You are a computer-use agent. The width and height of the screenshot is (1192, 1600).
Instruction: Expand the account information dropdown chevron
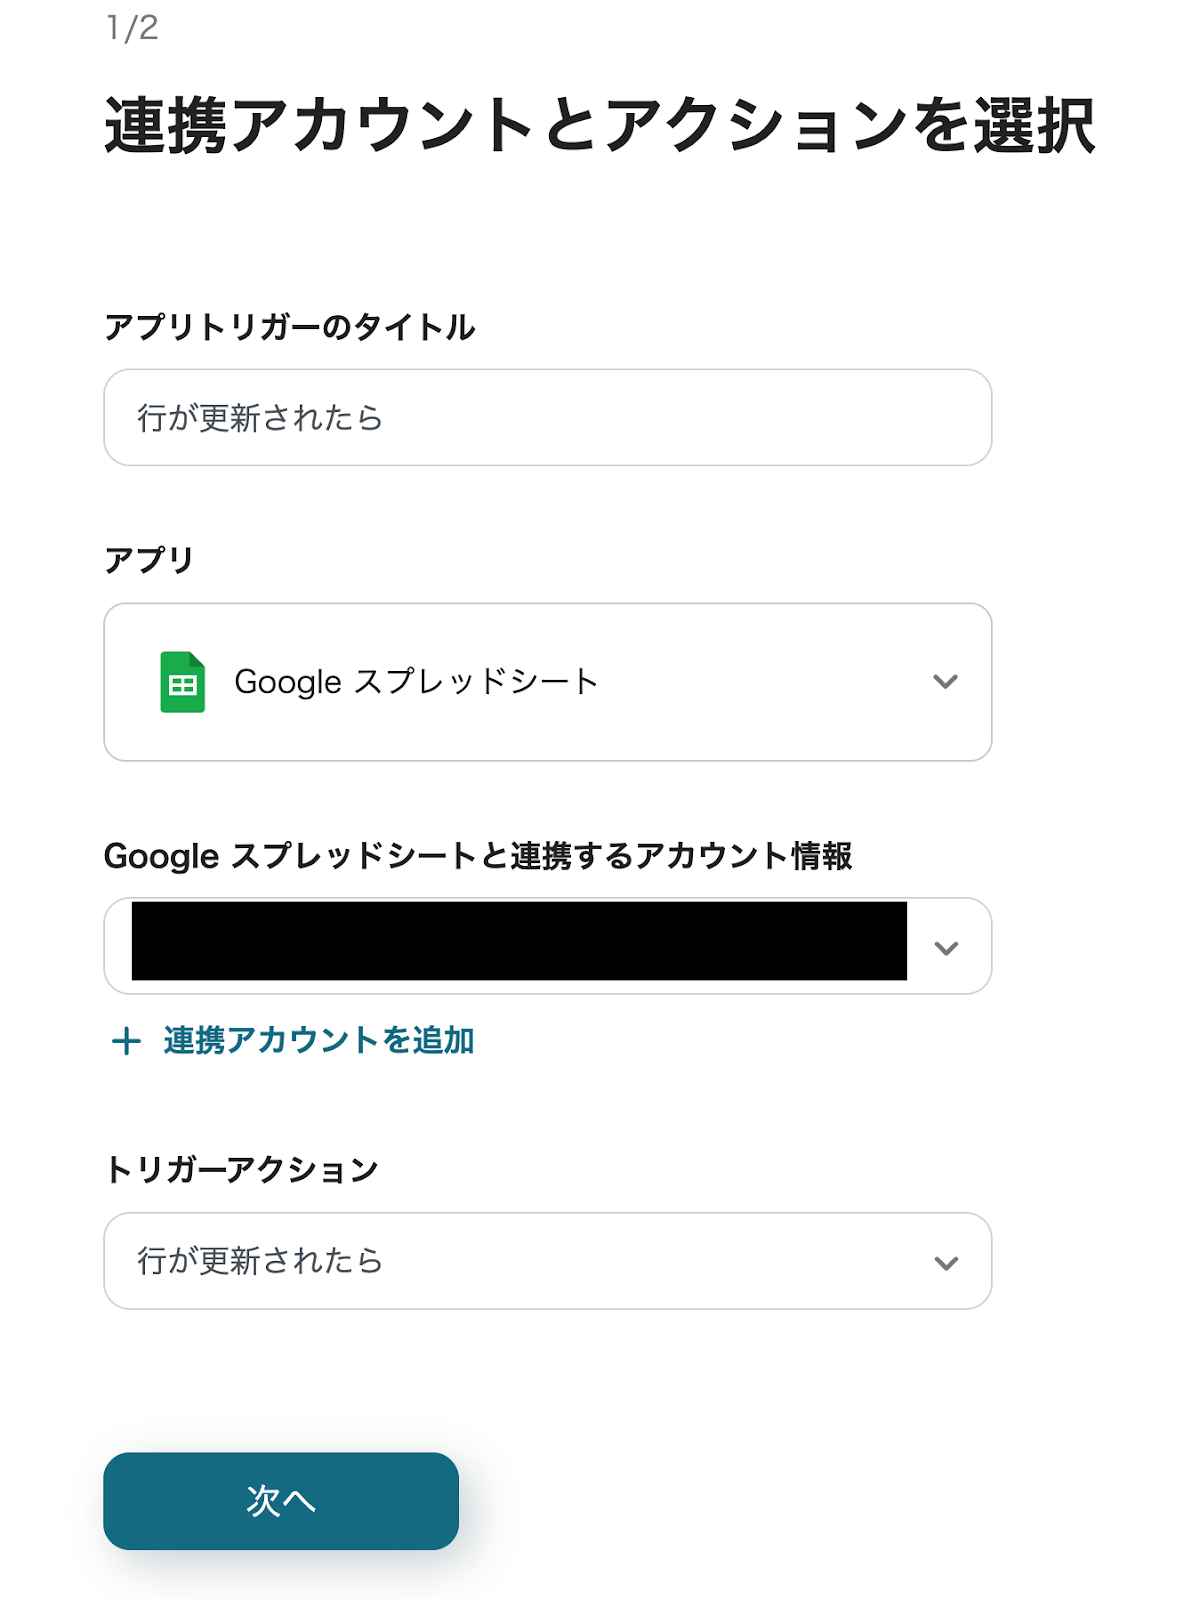[946, 947]
